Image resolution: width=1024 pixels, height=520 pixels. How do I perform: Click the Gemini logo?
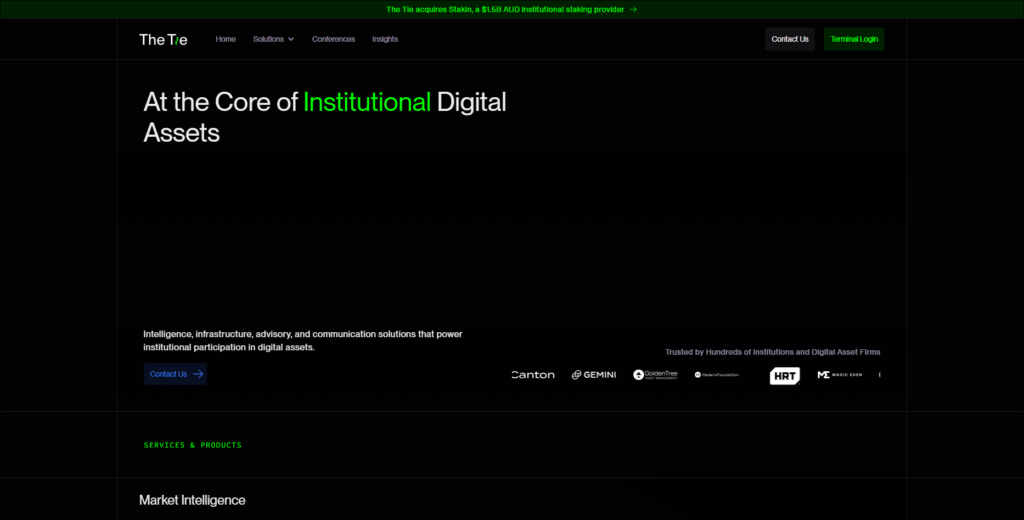[x=594, y=375]
